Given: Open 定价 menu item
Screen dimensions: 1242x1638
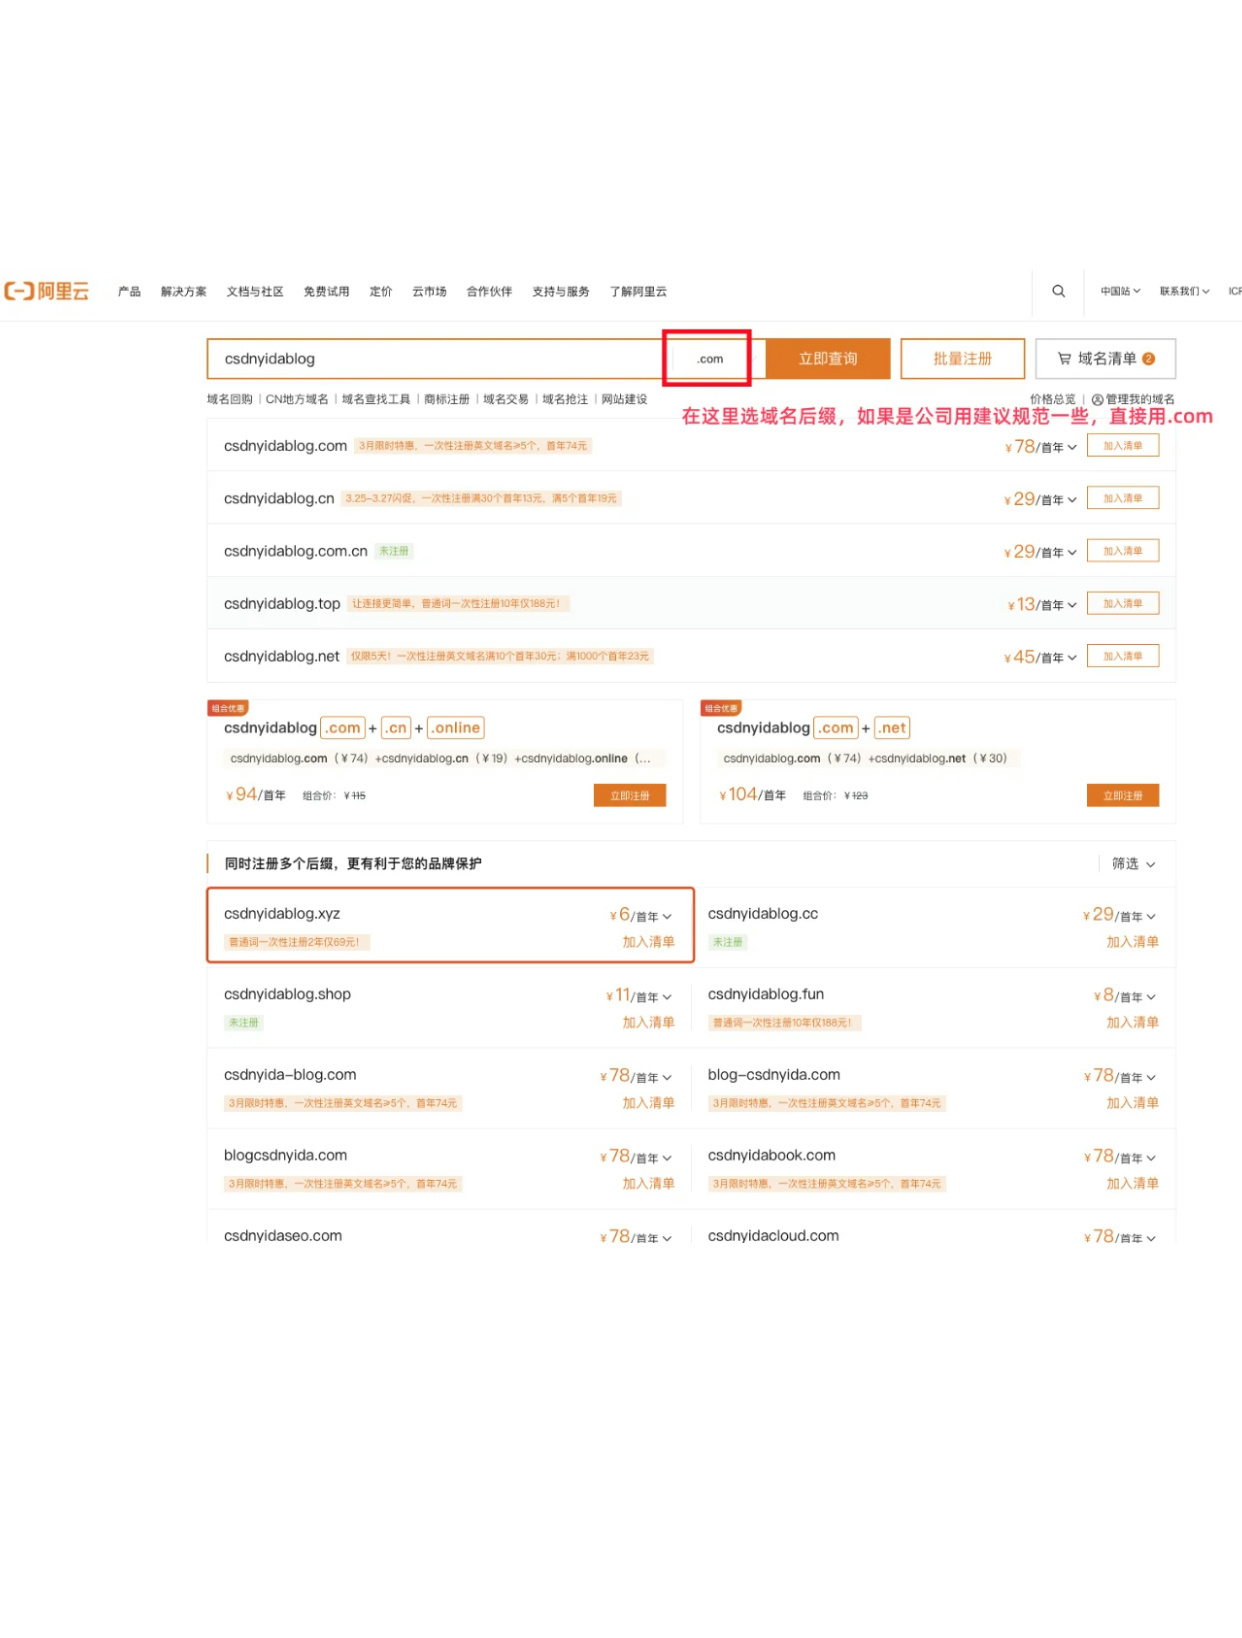Looking at the screenshot, I should [381, 291].
